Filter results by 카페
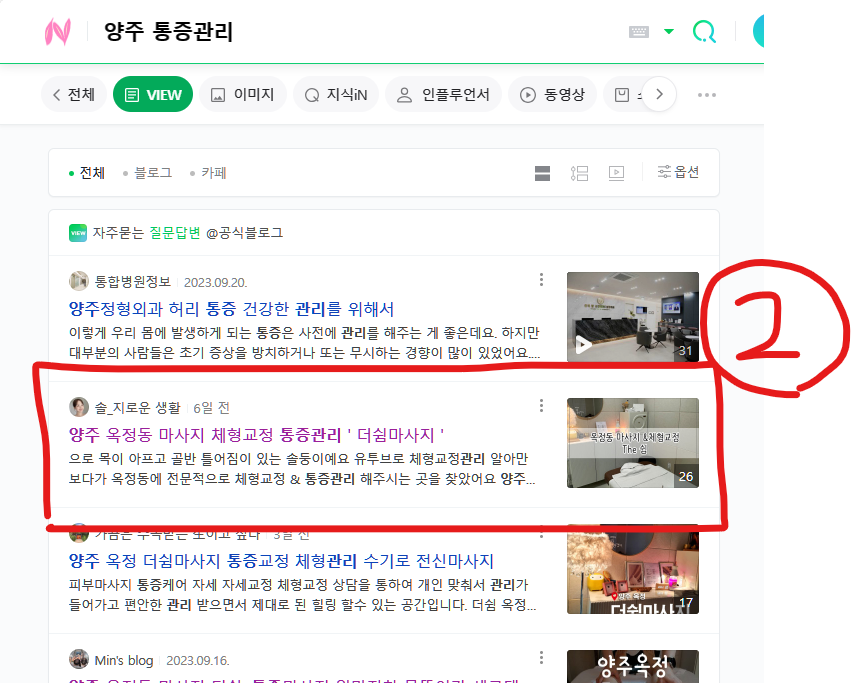This screenshot has height=683, width=852. (x=208, y=173)
